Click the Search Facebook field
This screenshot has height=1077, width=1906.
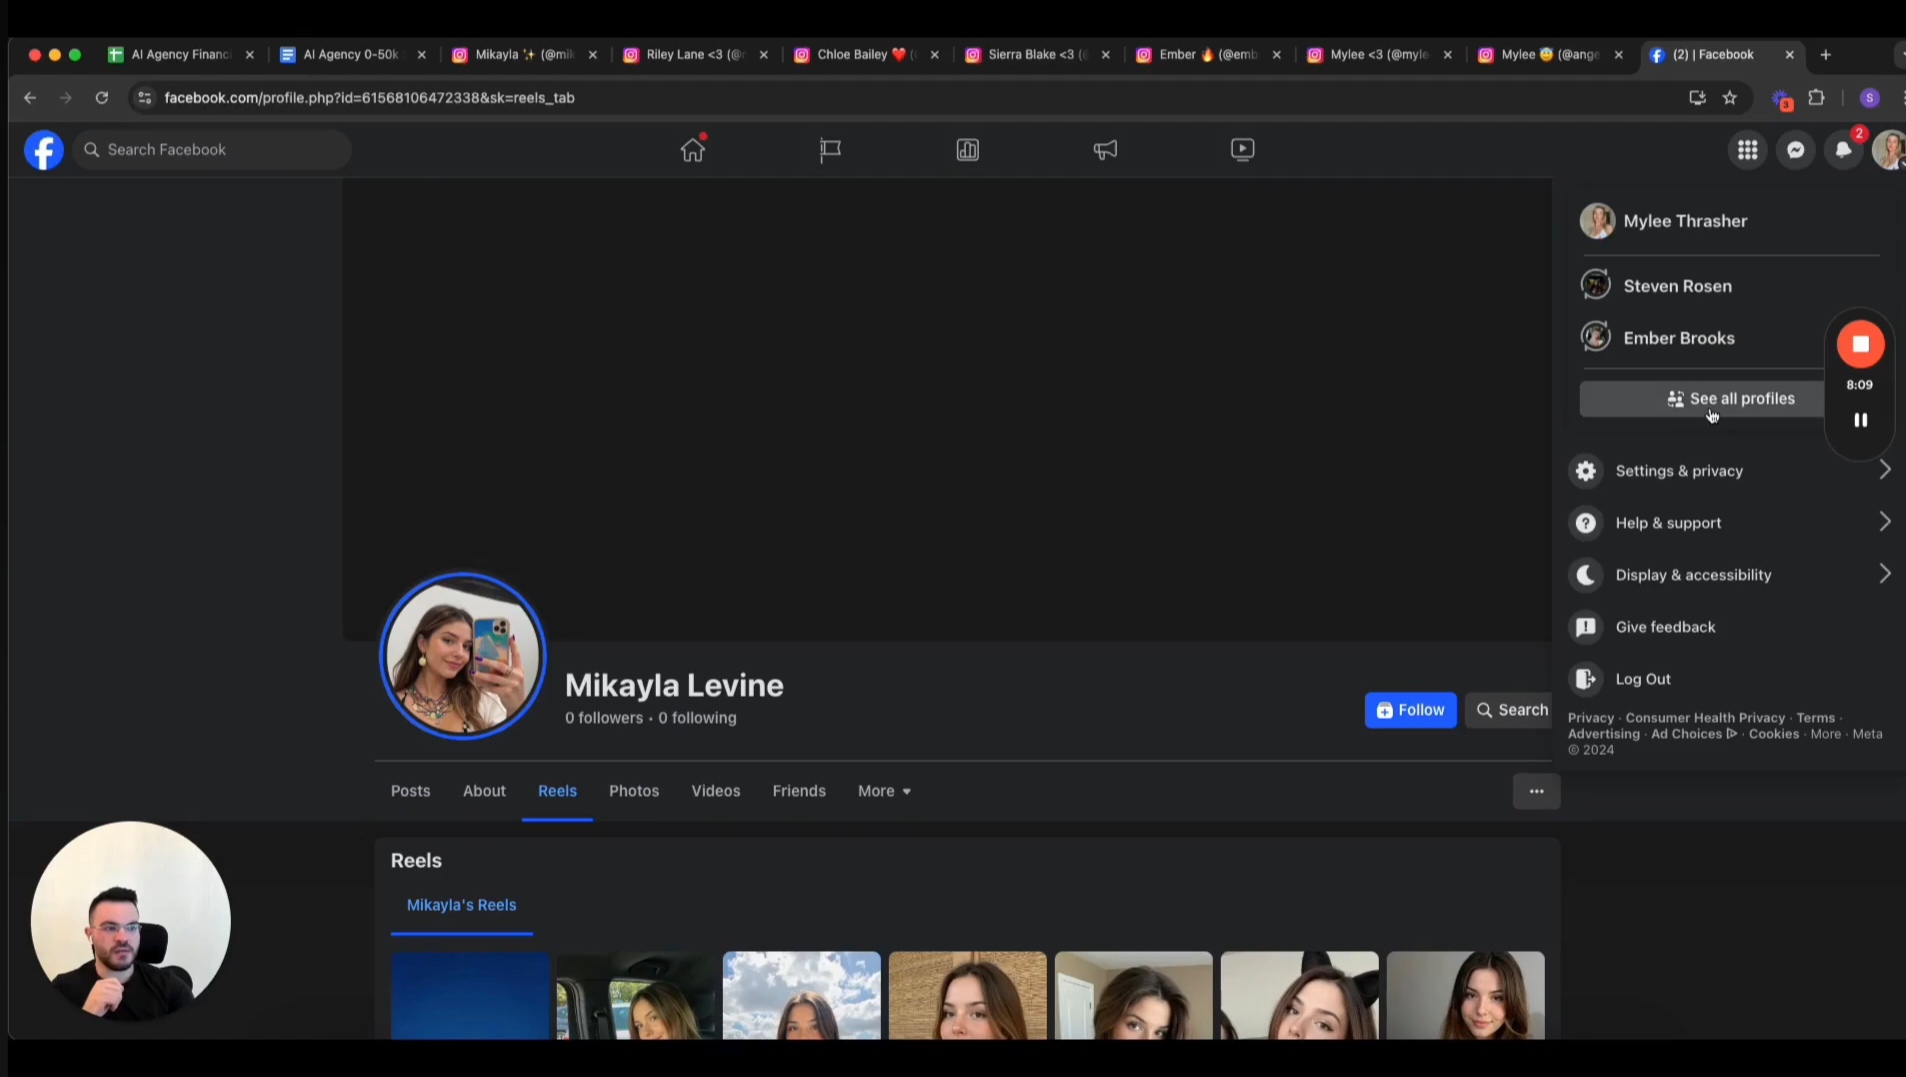212,150
